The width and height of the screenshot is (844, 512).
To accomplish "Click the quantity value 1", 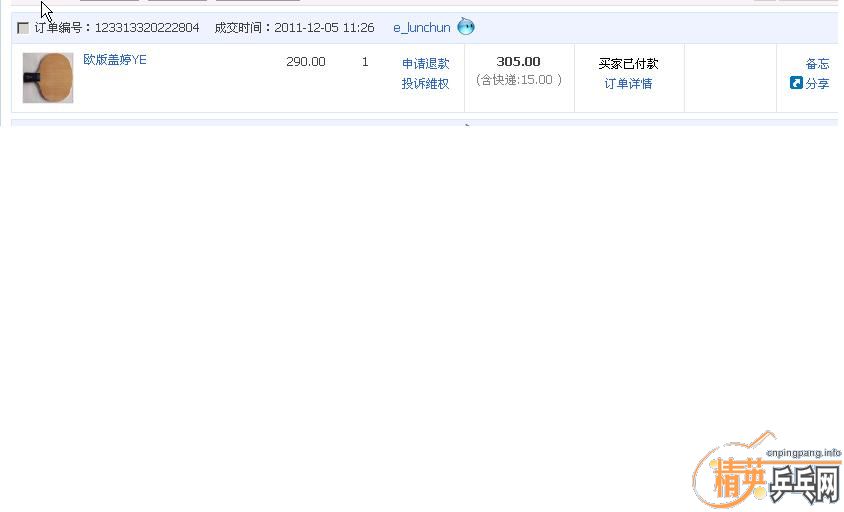I will pos(365,62).
